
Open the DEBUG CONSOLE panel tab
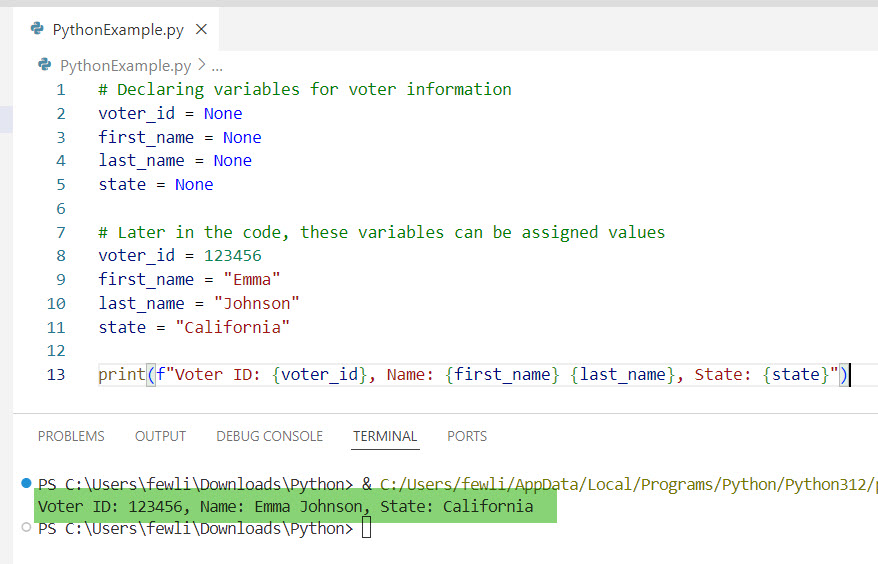point(269,436)
